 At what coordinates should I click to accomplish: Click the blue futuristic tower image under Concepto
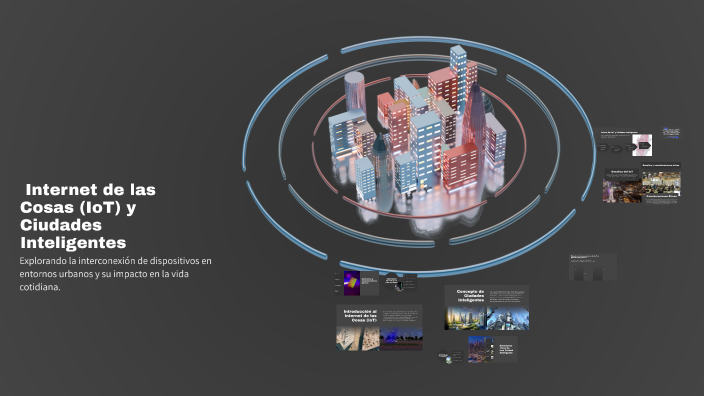[x=507, y=318]
